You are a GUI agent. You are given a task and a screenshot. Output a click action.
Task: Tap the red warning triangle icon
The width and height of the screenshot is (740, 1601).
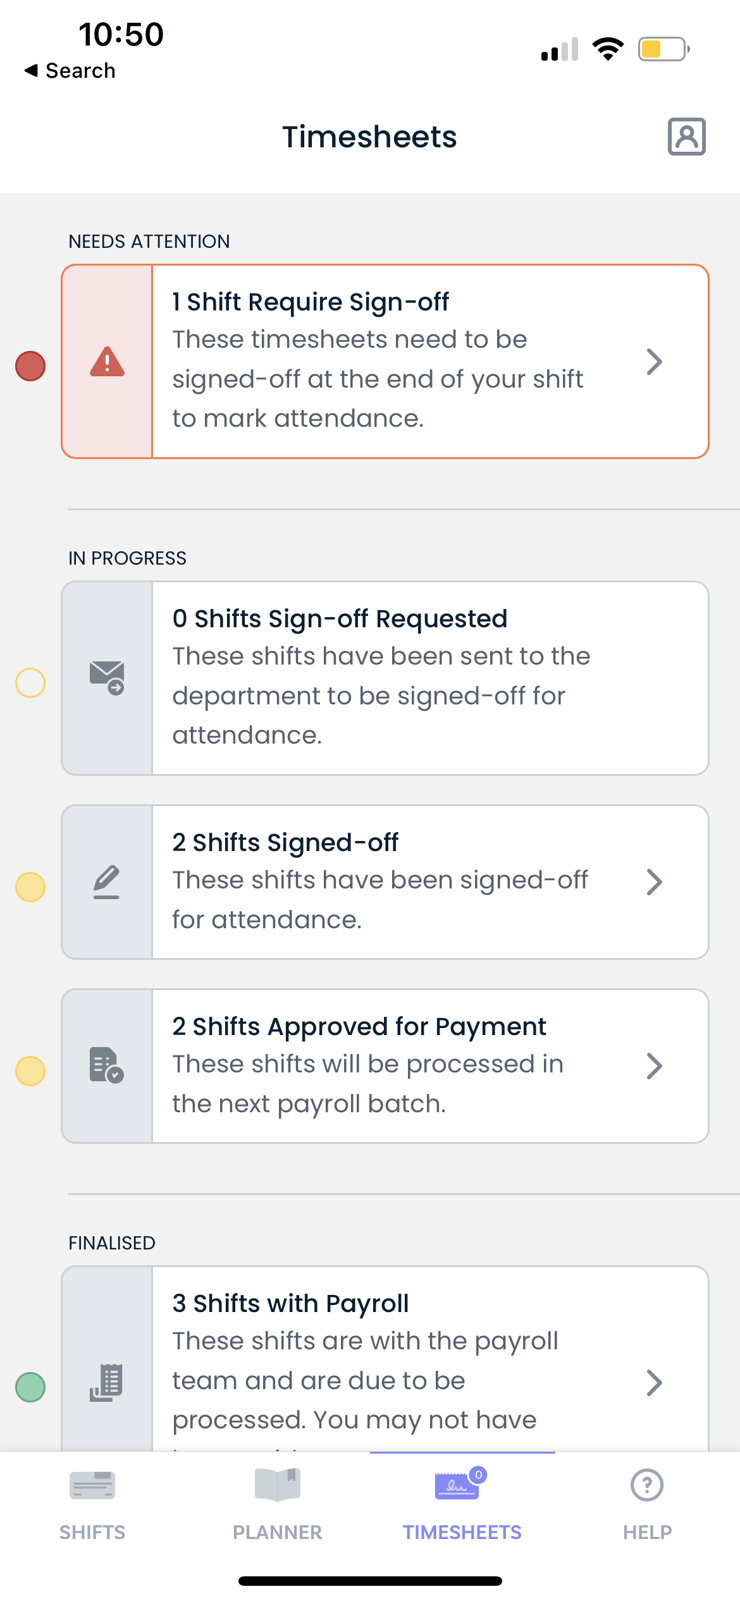(x=107, y=362)
